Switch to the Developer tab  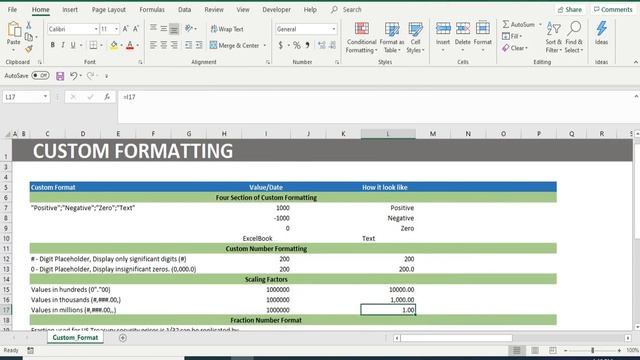tap(276, 9)
